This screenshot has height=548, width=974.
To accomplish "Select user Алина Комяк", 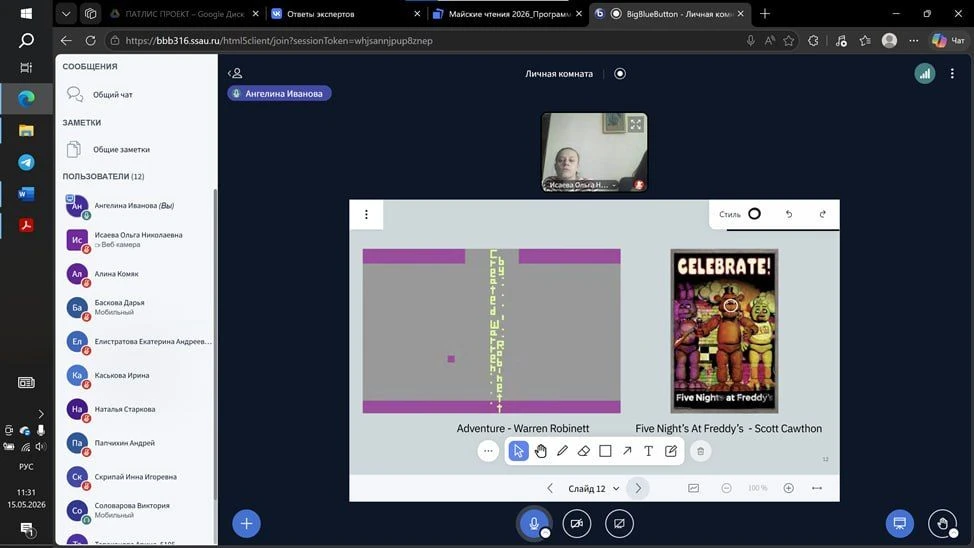I will tap(138, 273).
